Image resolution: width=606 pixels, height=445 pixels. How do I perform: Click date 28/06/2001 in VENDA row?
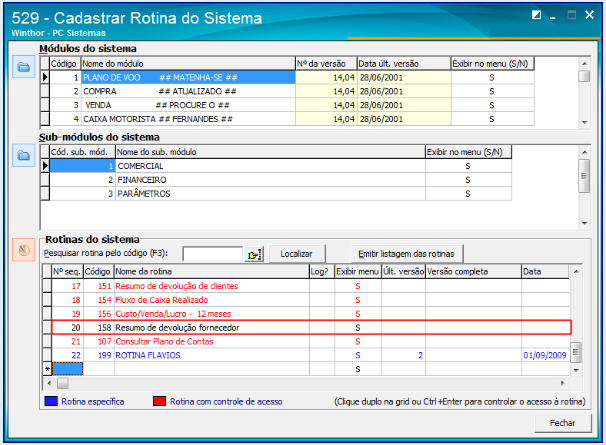coord(404,105)
